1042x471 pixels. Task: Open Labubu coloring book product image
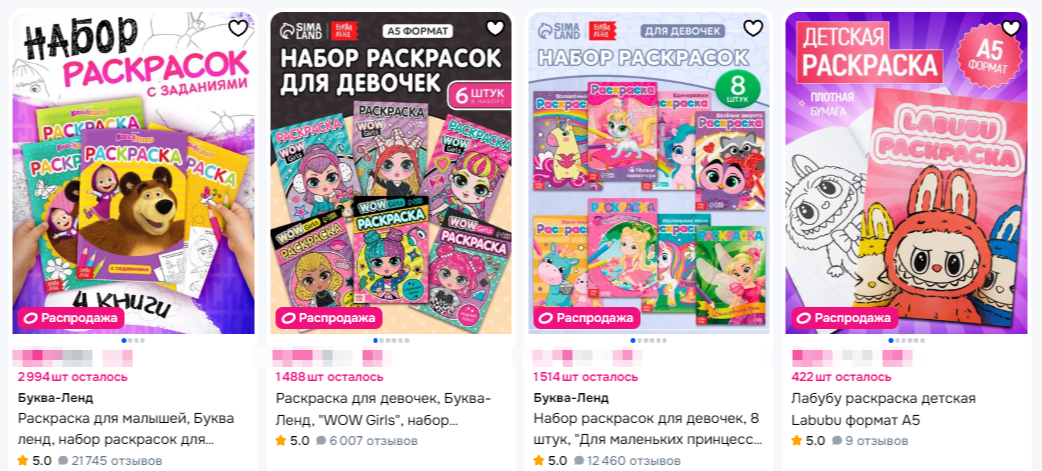coord(906,173)
